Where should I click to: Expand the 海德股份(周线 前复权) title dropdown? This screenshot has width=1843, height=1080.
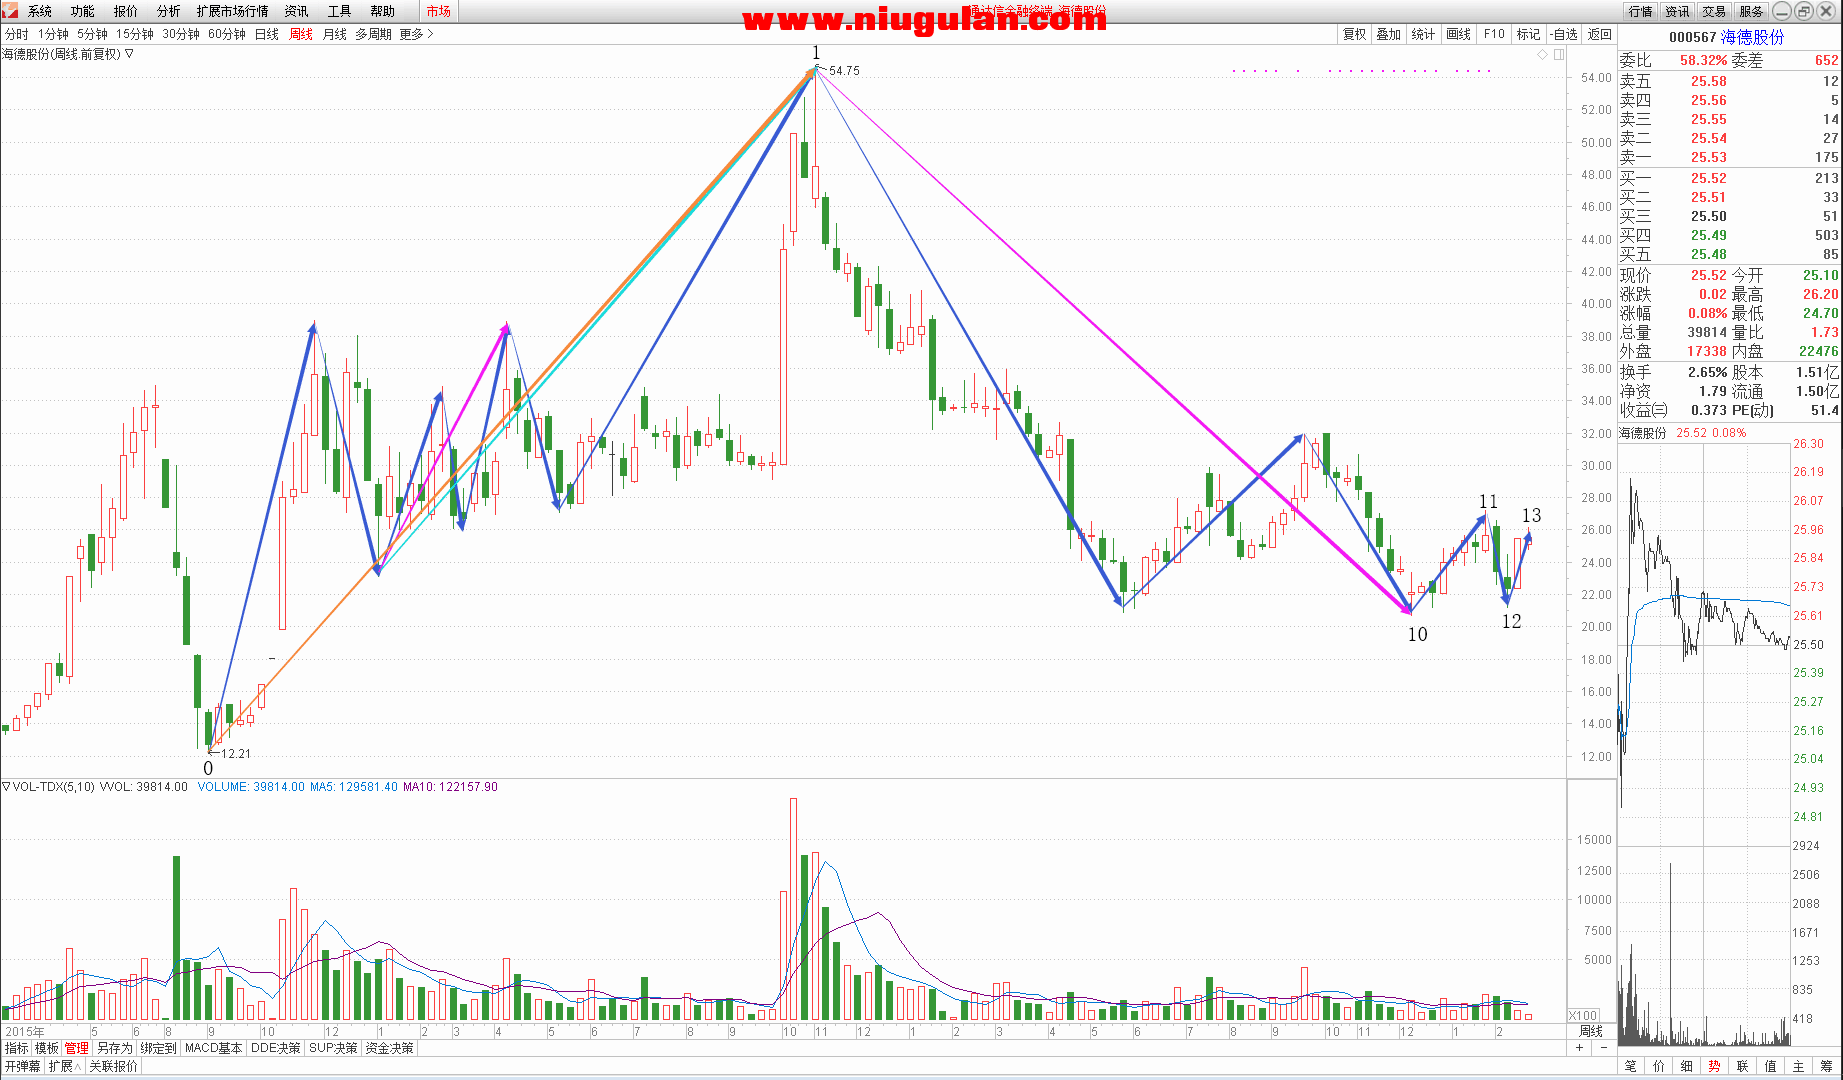tap(129, 54)
